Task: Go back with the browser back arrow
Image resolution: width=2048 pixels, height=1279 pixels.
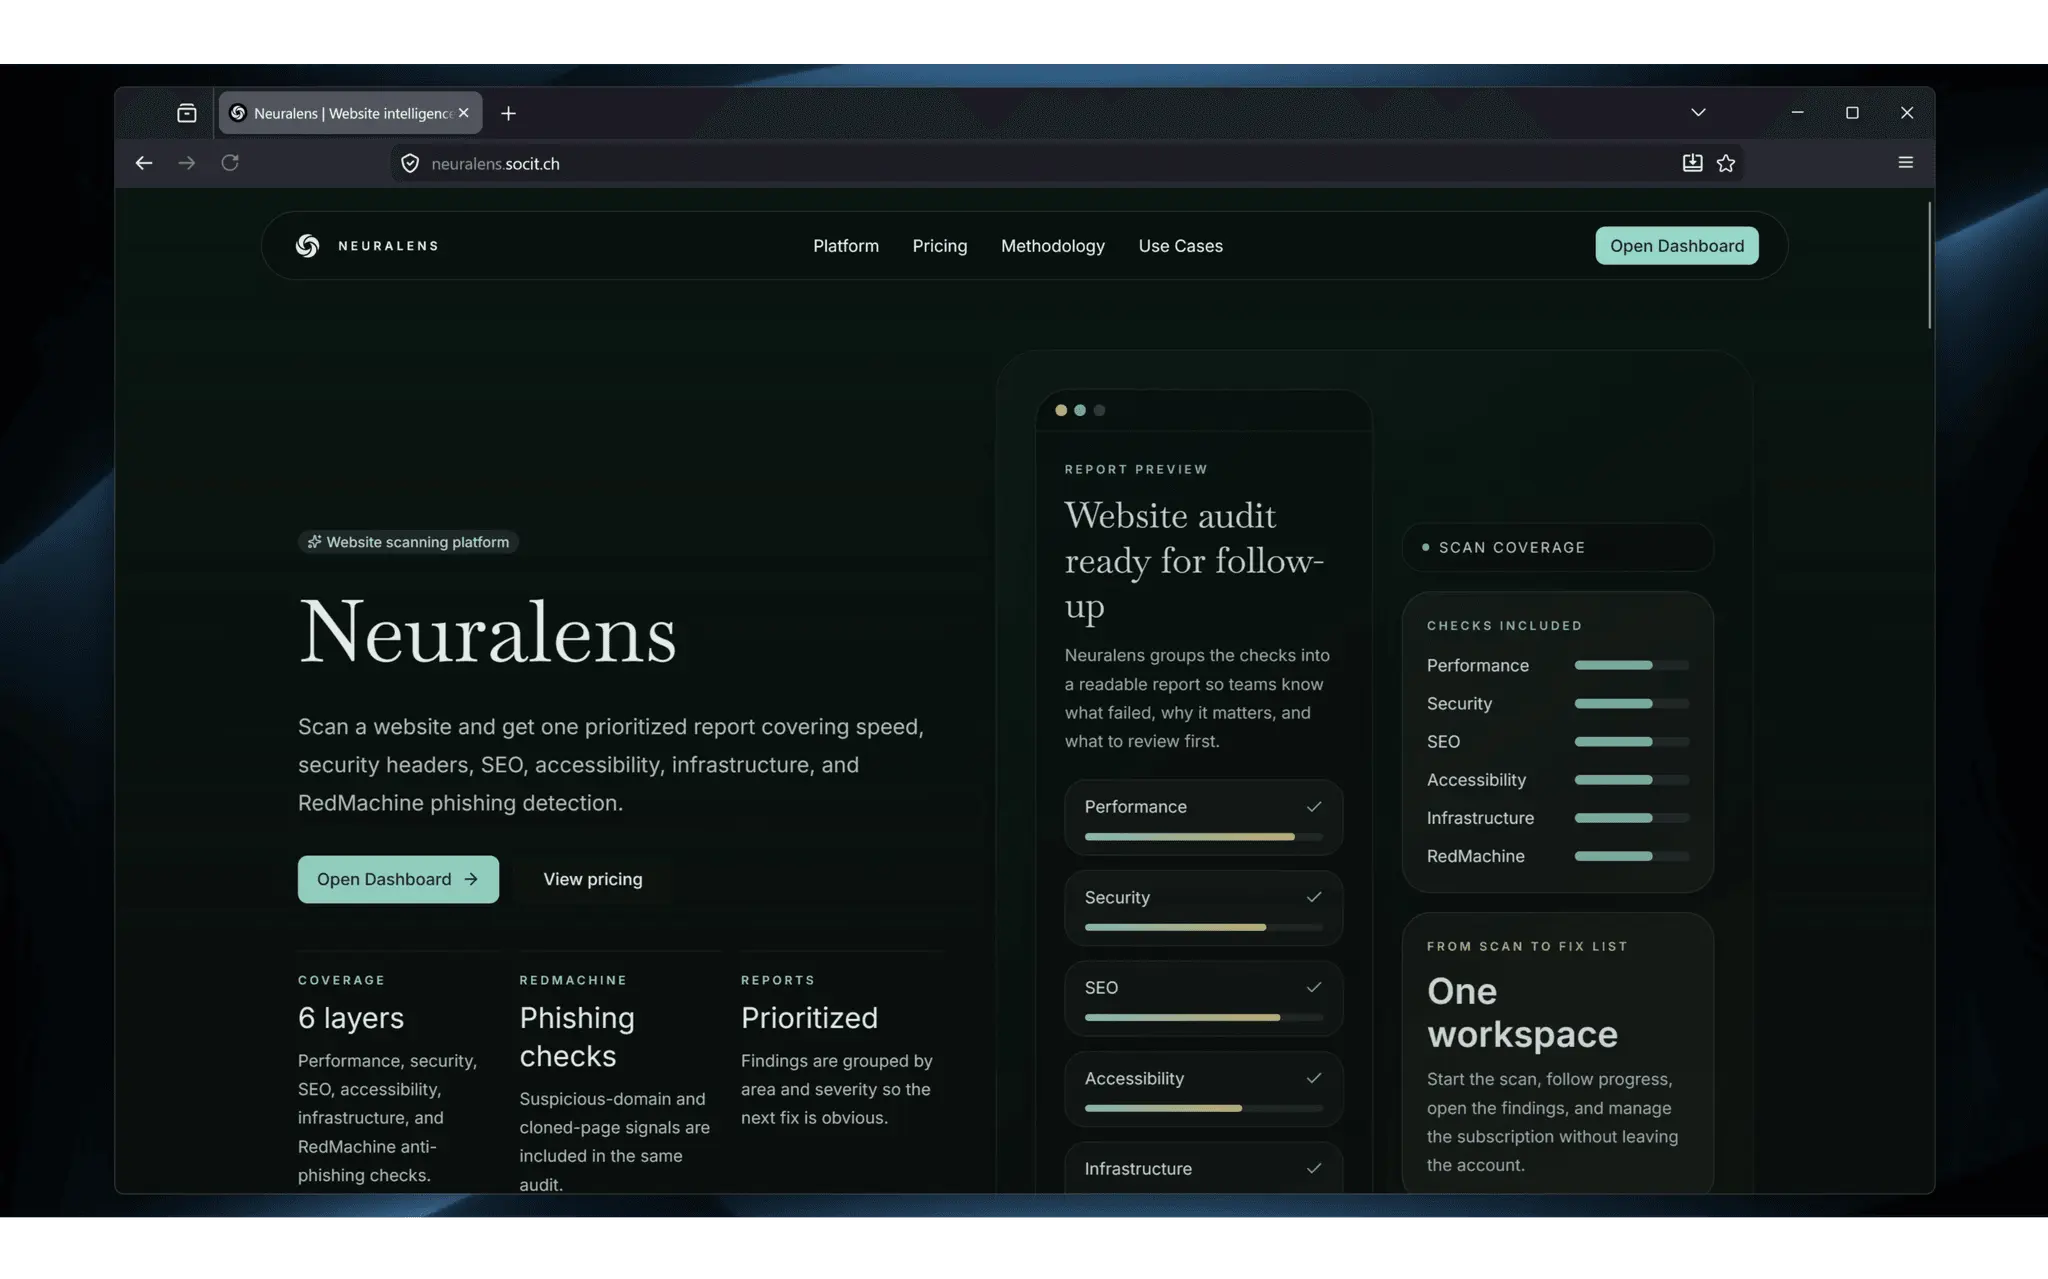Action: point(144,163)
